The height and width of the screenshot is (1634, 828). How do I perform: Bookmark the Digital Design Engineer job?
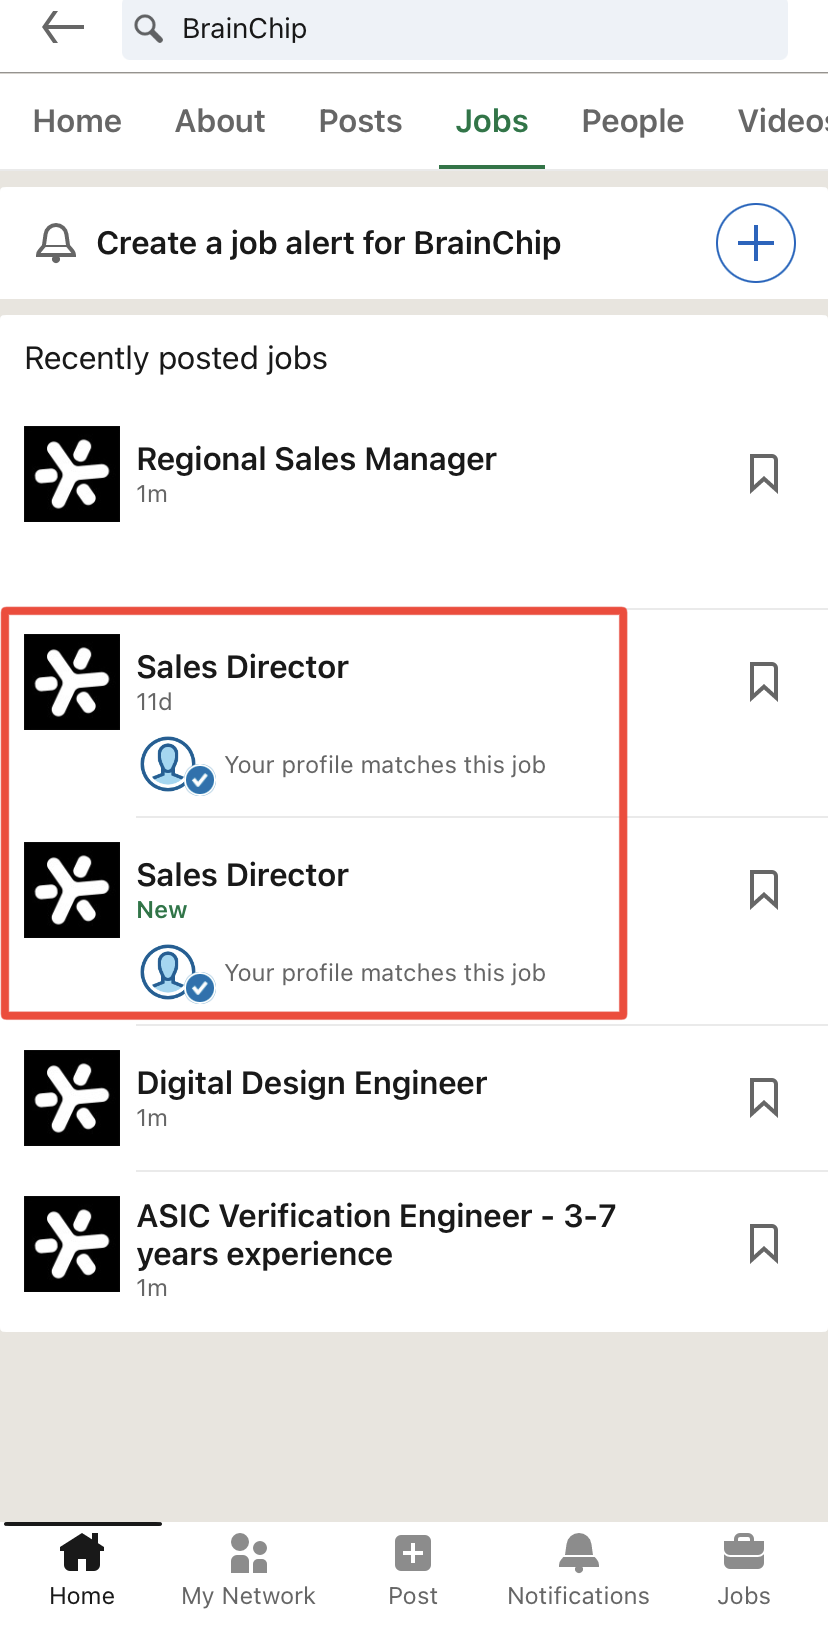pyautogui.click(x=764, y=1098)
